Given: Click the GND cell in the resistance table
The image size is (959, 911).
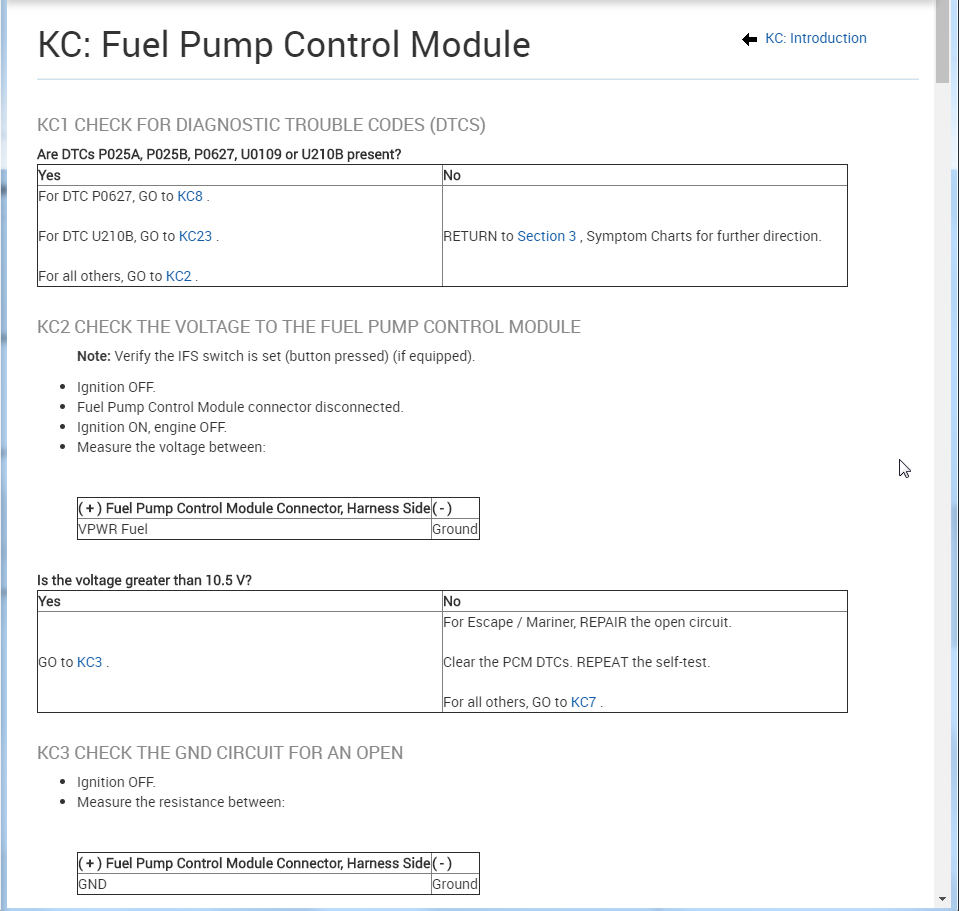Looking at the screenshot, I should point(92,884).
